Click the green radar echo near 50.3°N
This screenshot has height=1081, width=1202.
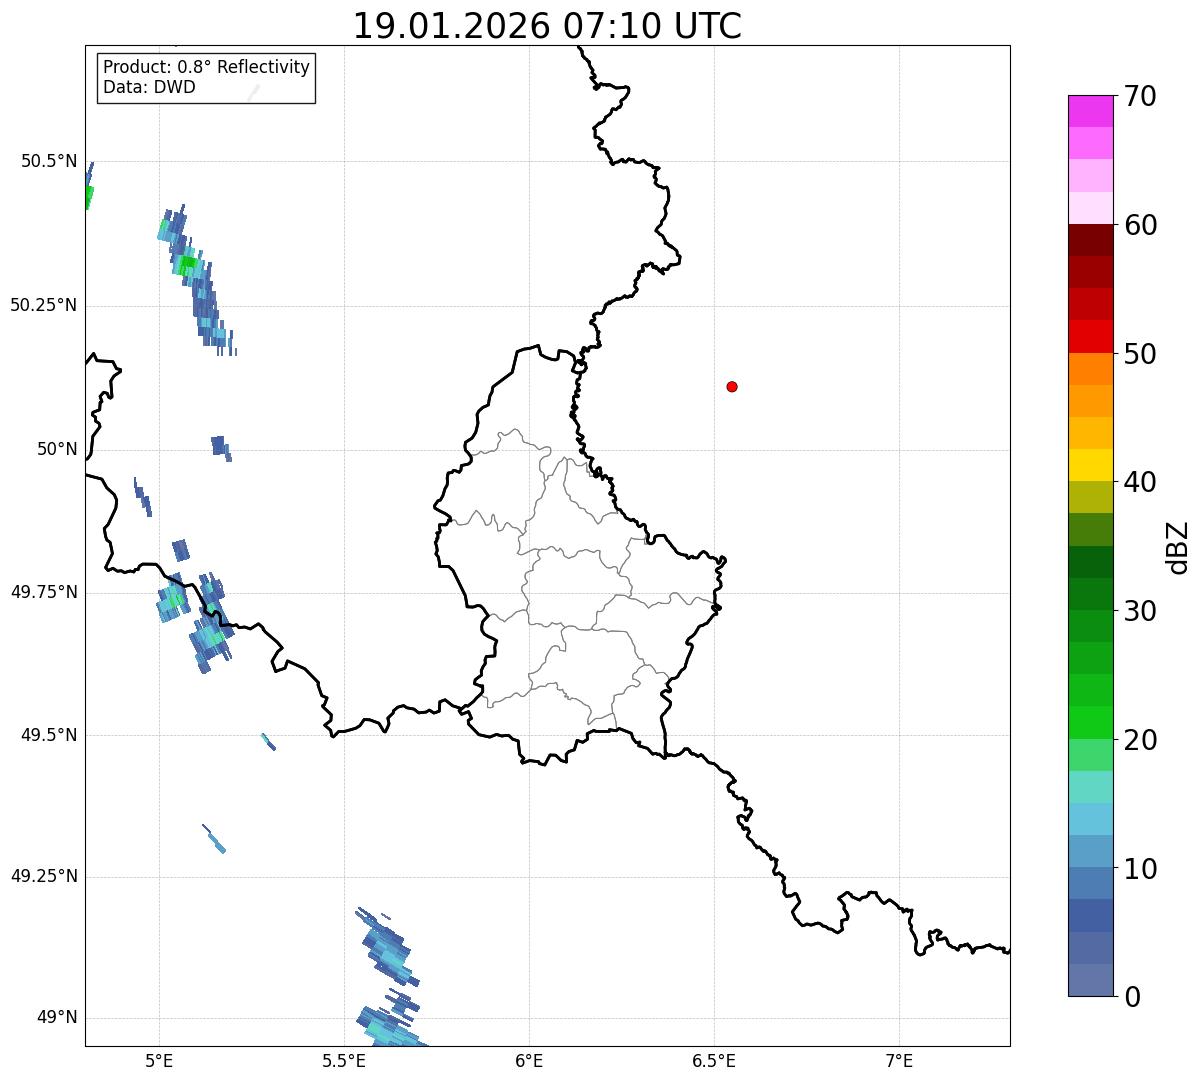186,263
